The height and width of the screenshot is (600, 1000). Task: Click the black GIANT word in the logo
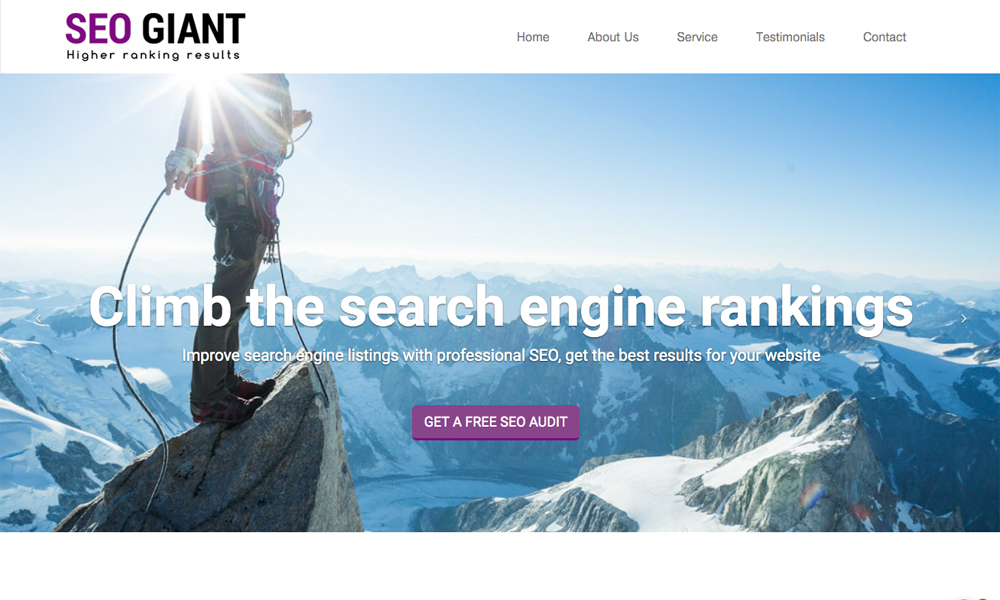193,29
